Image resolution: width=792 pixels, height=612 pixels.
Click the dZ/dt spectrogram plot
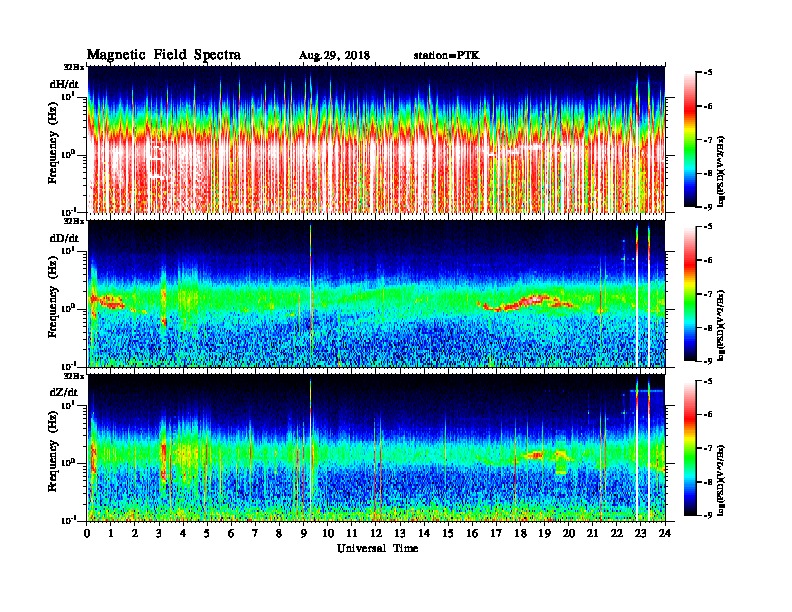pyautogui.click(x=376, y=448)
